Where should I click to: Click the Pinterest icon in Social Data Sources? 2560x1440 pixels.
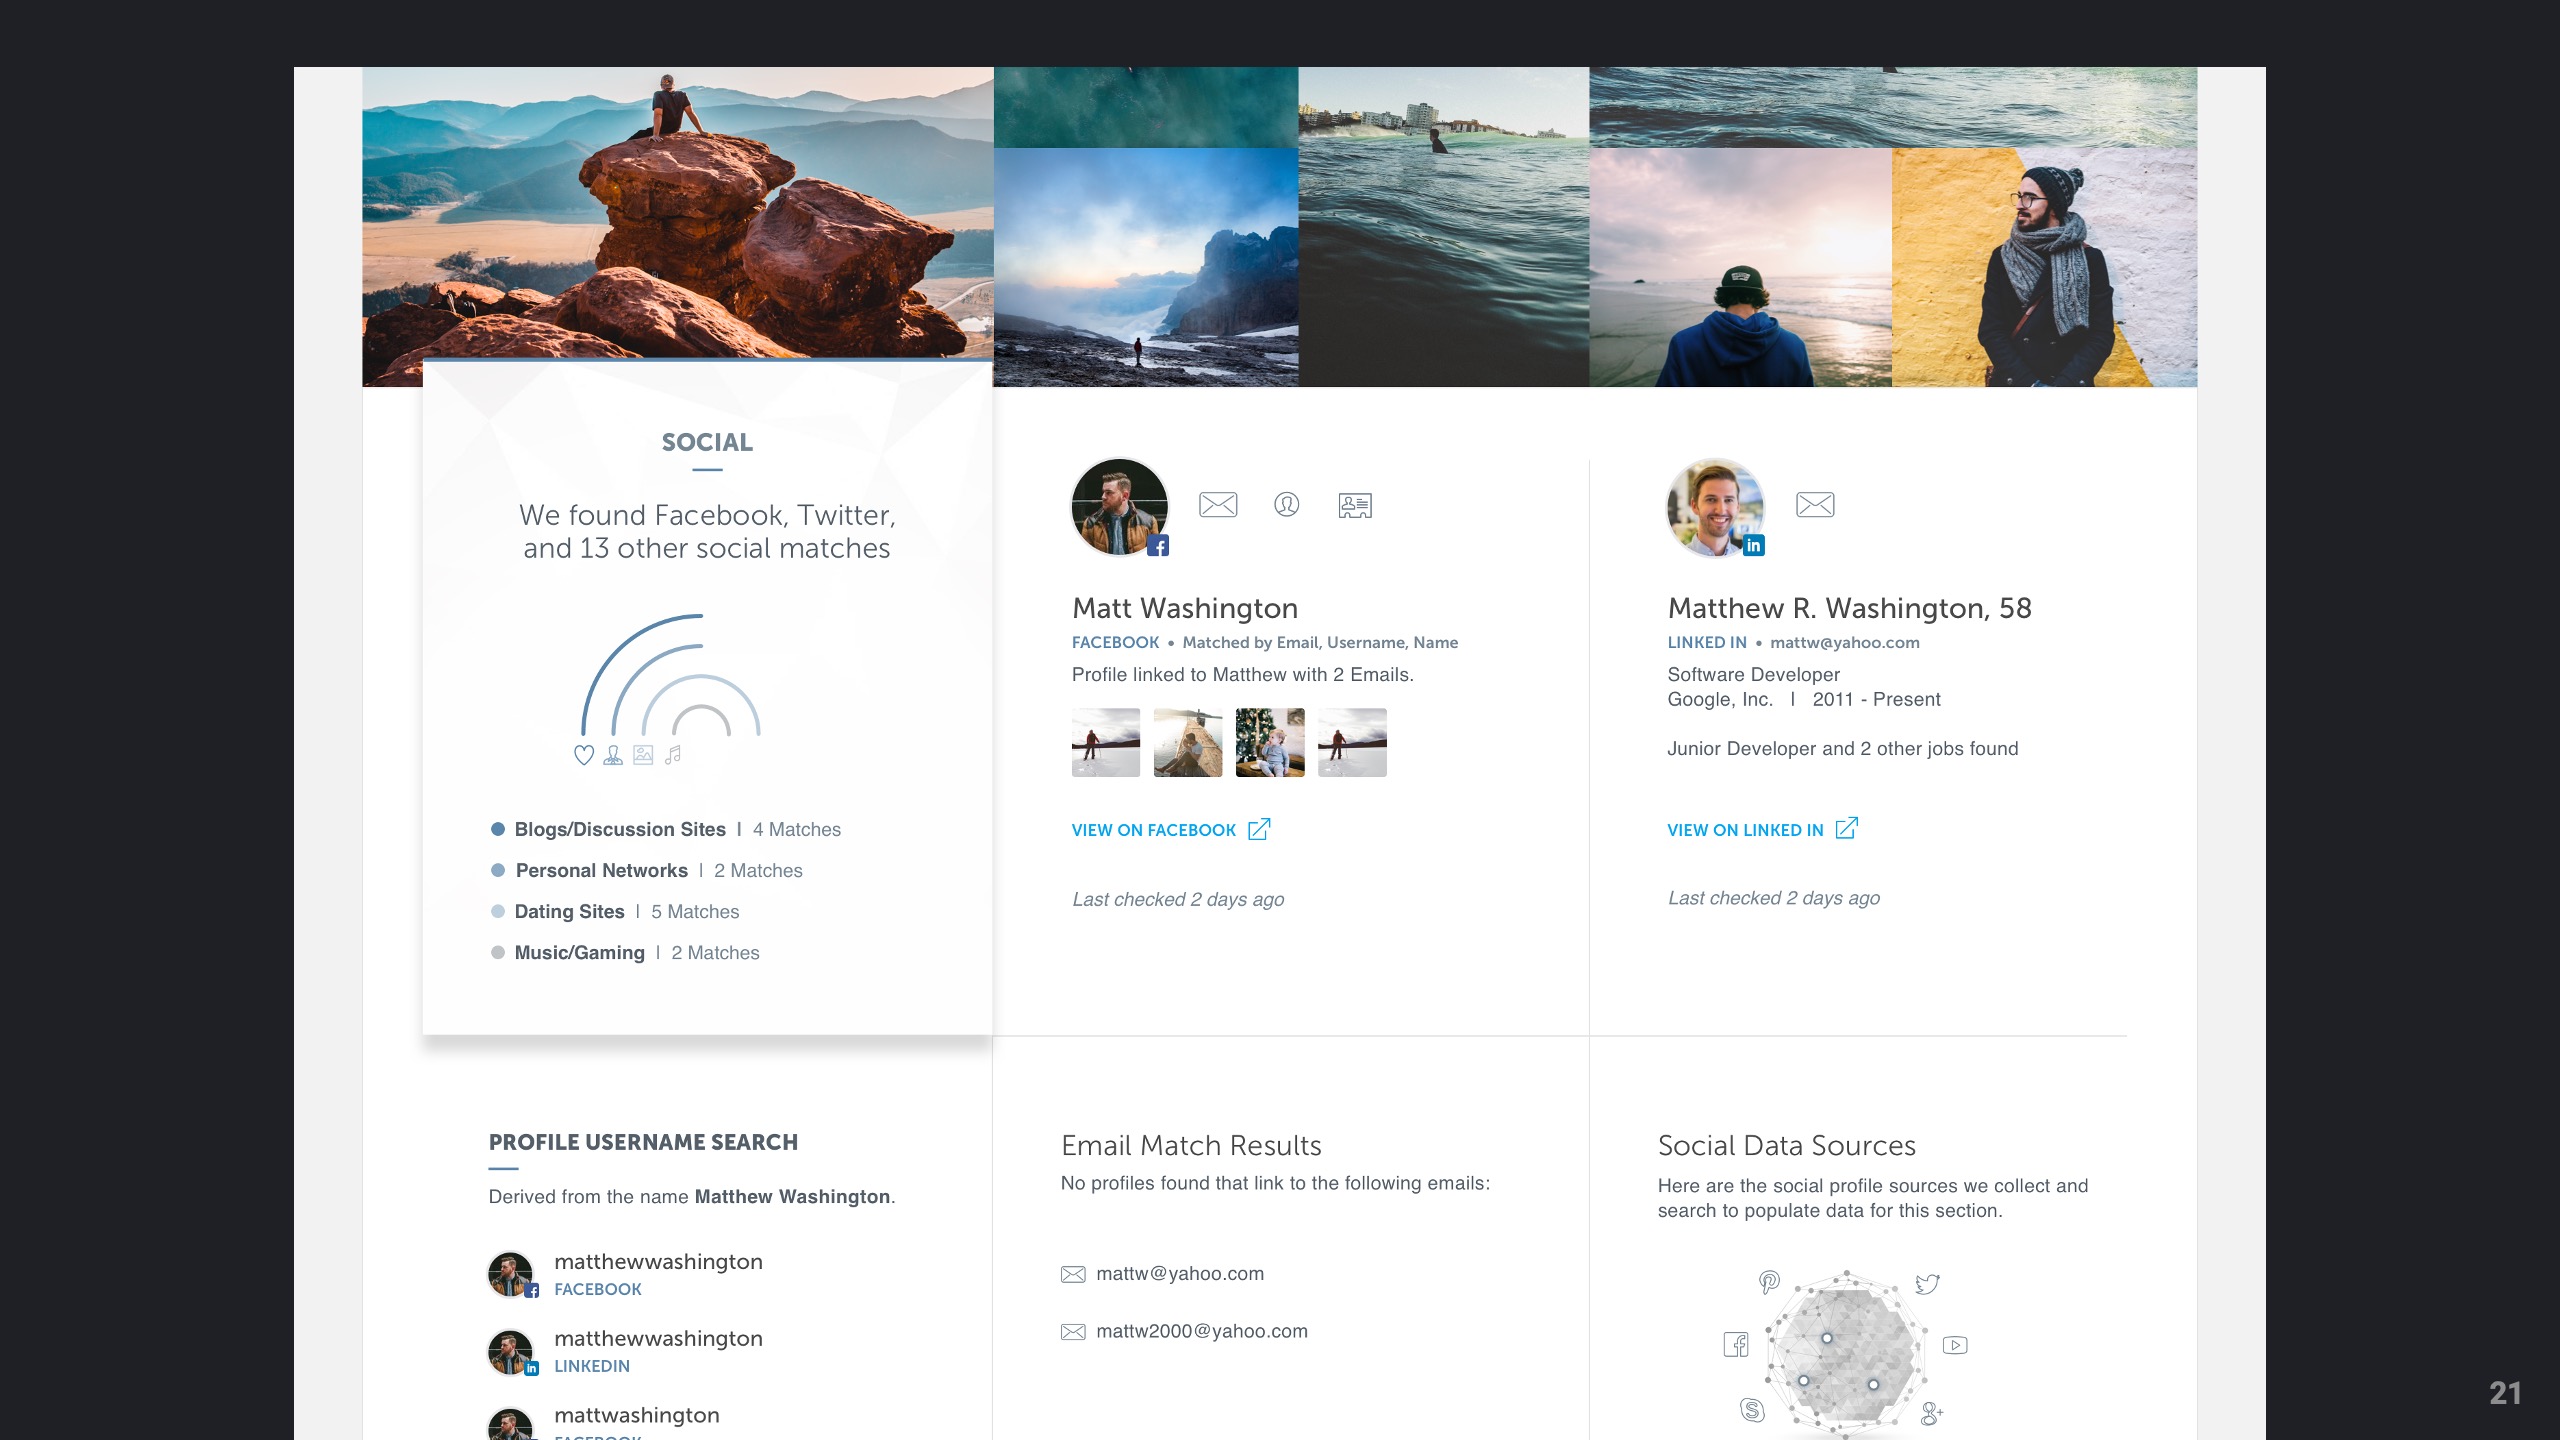click(1769, 1282)
